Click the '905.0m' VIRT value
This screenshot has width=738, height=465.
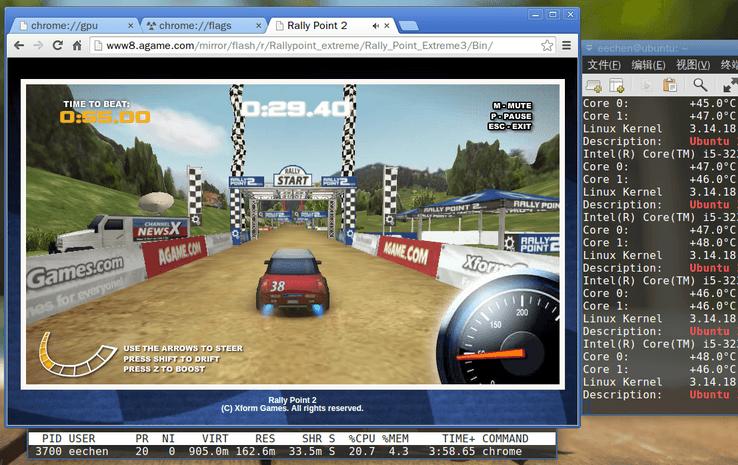coord(208,451)
